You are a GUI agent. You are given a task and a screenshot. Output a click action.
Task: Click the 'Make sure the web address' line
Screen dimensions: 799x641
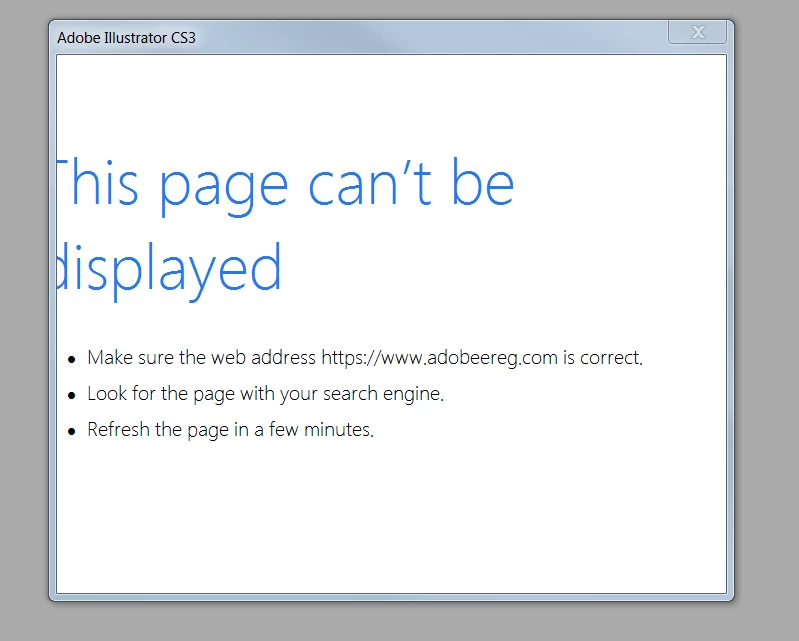365,358
